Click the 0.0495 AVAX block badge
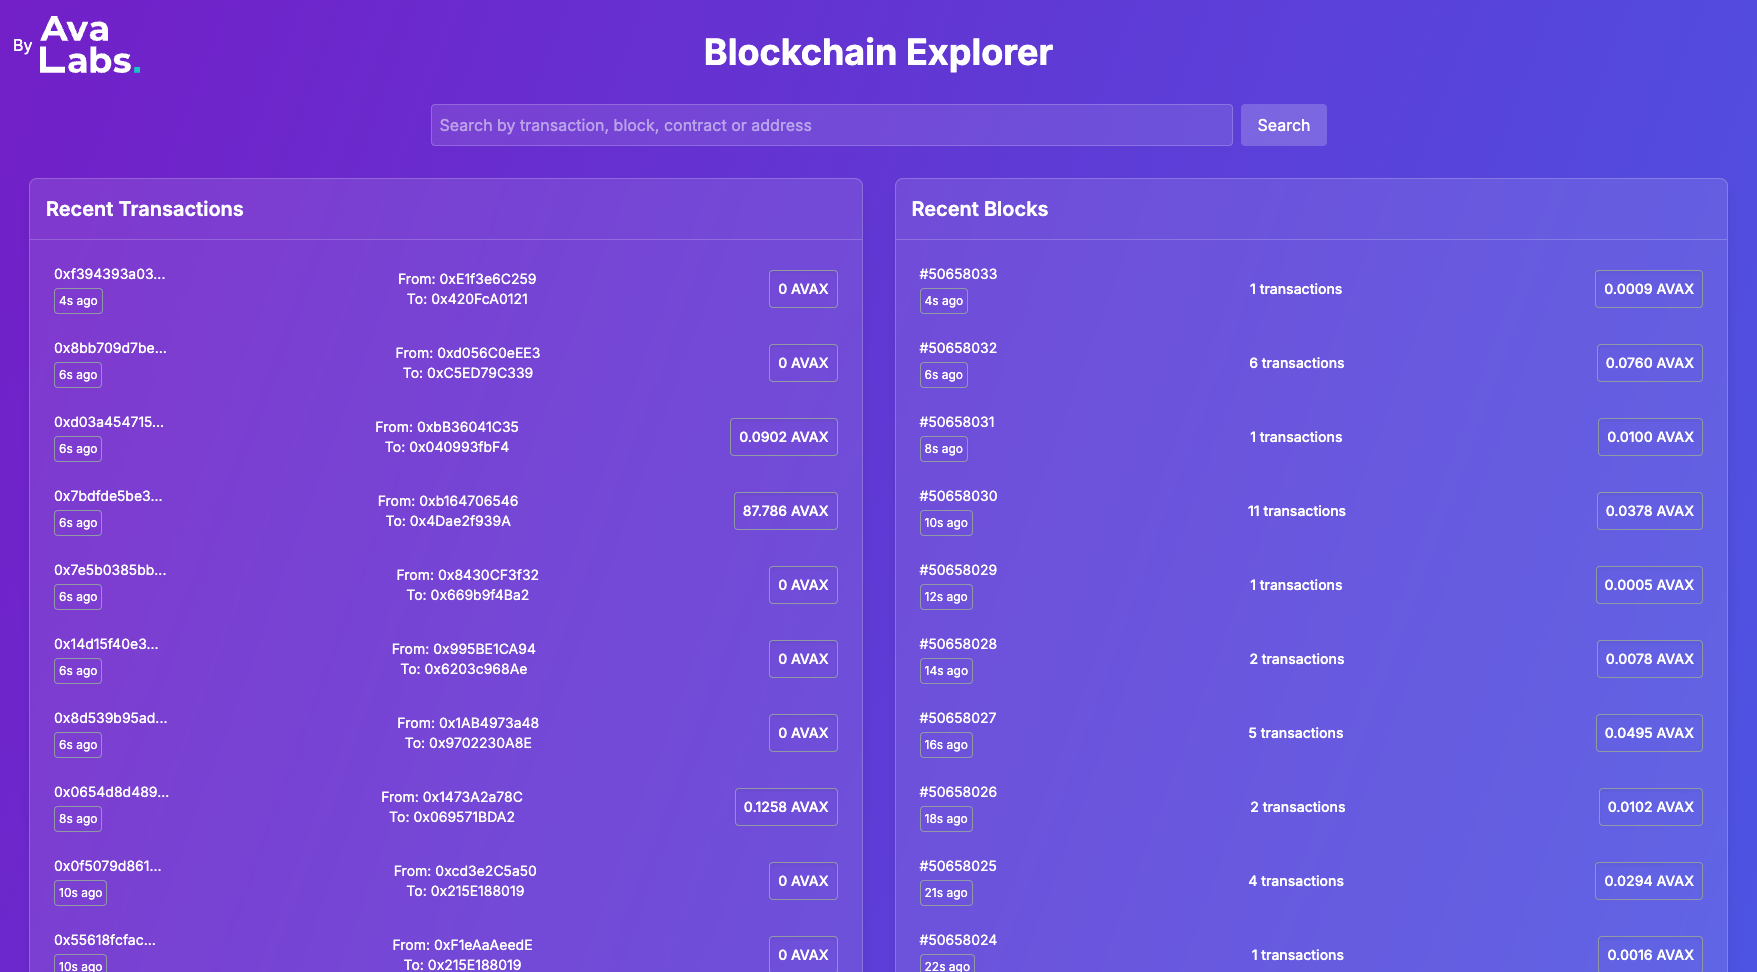 pyautogui.click(x=1649, y=733)
